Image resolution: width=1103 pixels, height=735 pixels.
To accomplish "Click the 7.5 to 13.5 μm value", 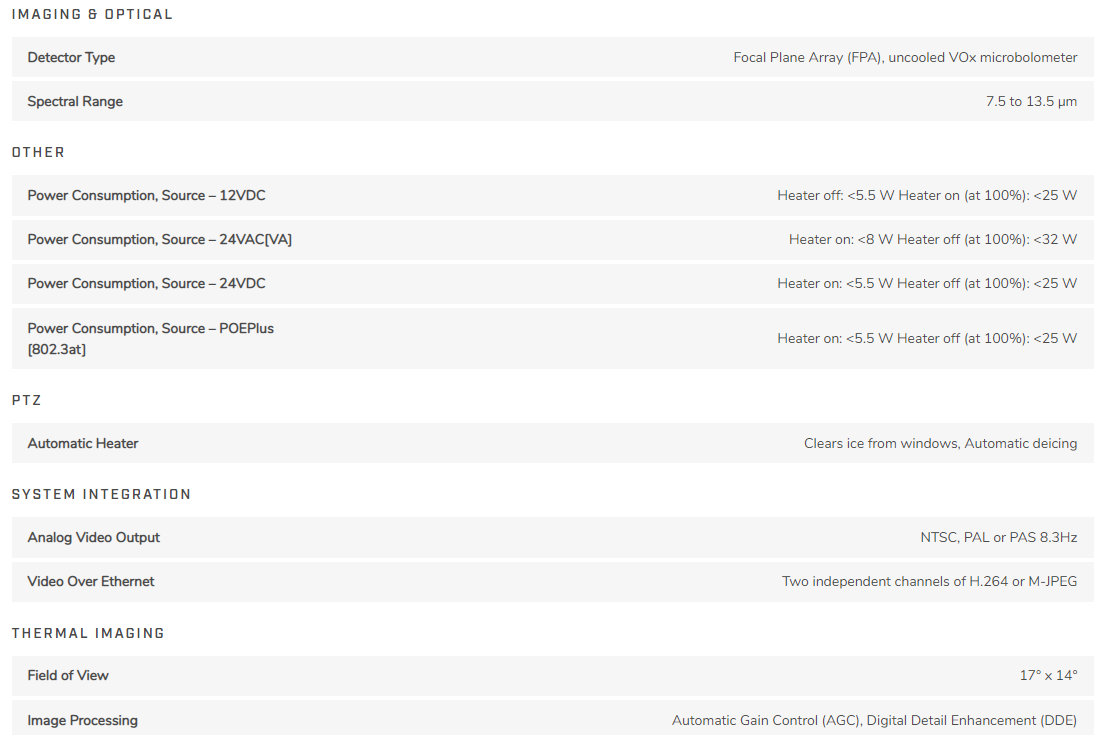I will [1031, 101].
